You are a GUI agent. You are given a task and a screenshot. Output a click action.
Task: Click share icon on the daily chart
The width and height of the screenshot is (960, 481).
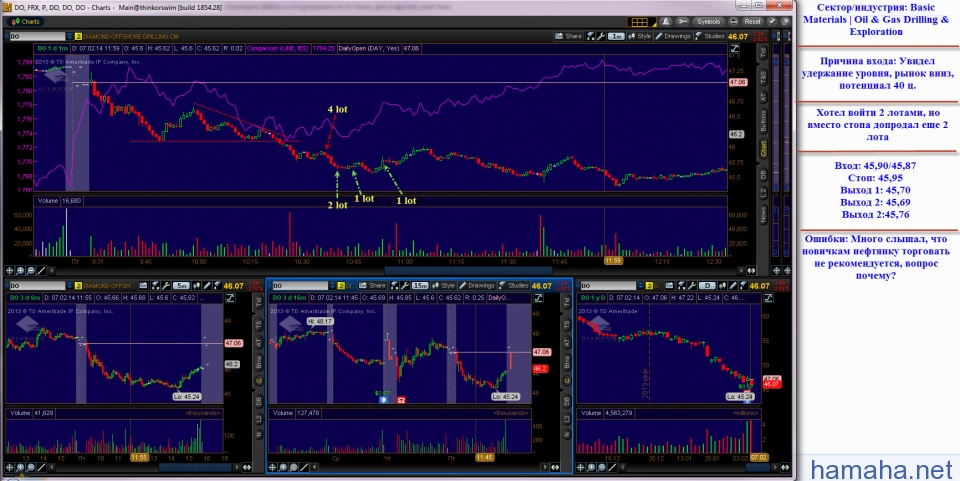coord(670,286)
